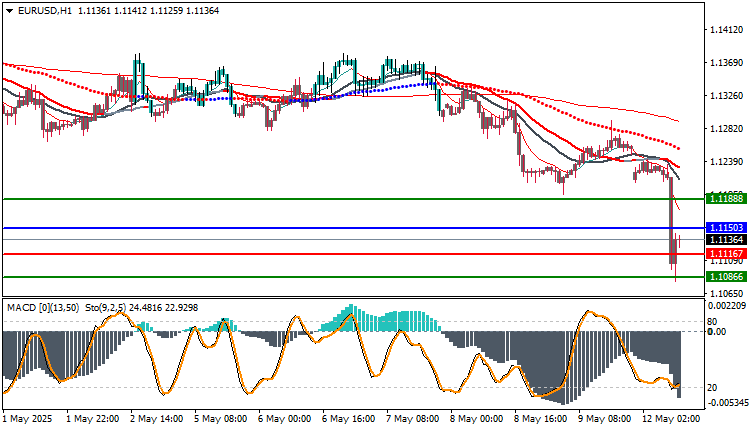Select the red 1.11167 price label
The image size is (750, 430).
(726, 254)
